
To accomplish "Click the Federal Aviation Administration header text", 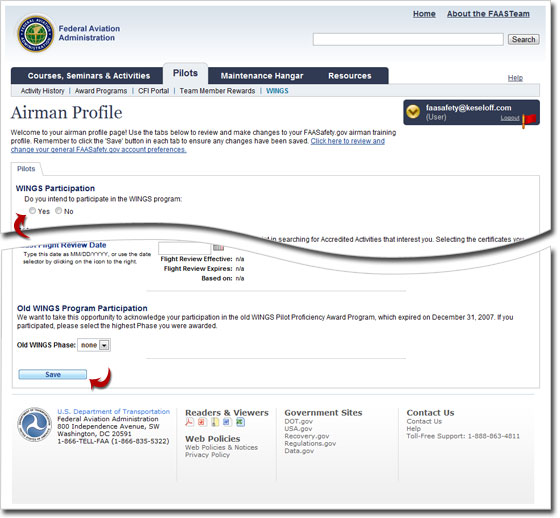I will 89,33.
